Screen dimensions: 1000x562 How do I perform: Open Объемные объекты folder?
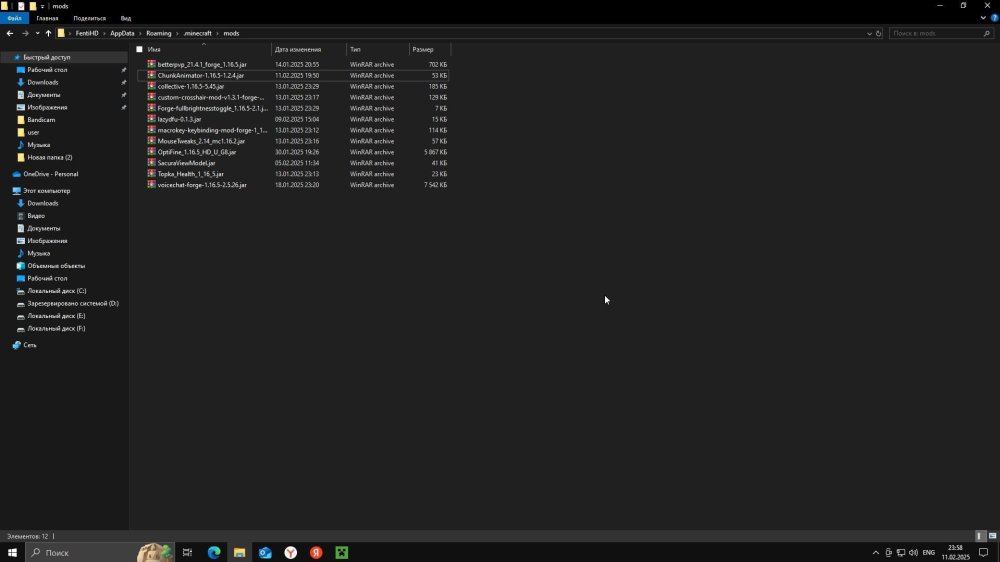point(56,266)
